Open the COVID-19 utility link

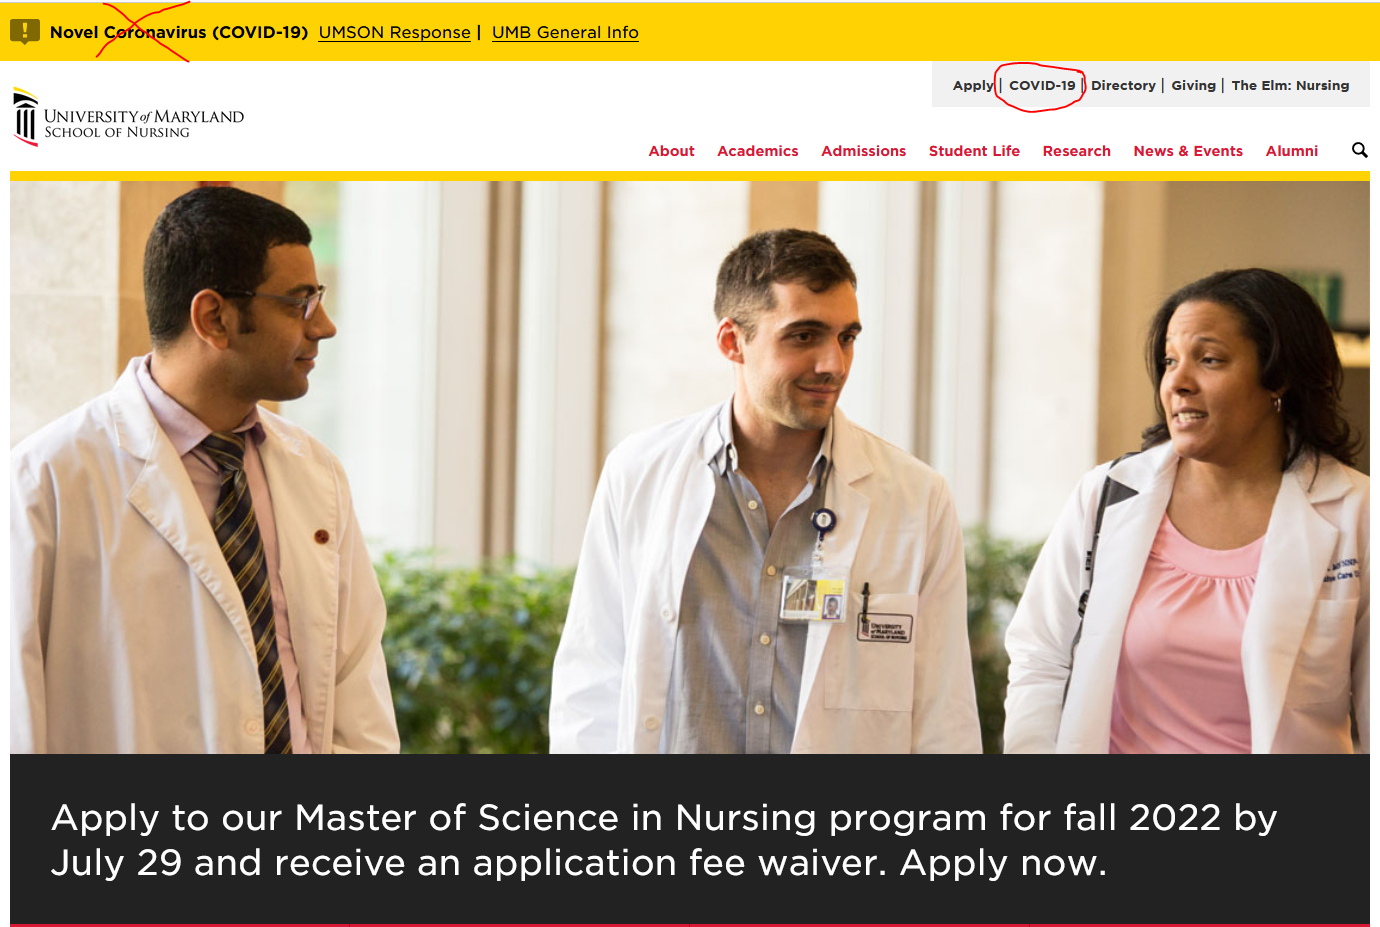click(x=1042, y=86)
